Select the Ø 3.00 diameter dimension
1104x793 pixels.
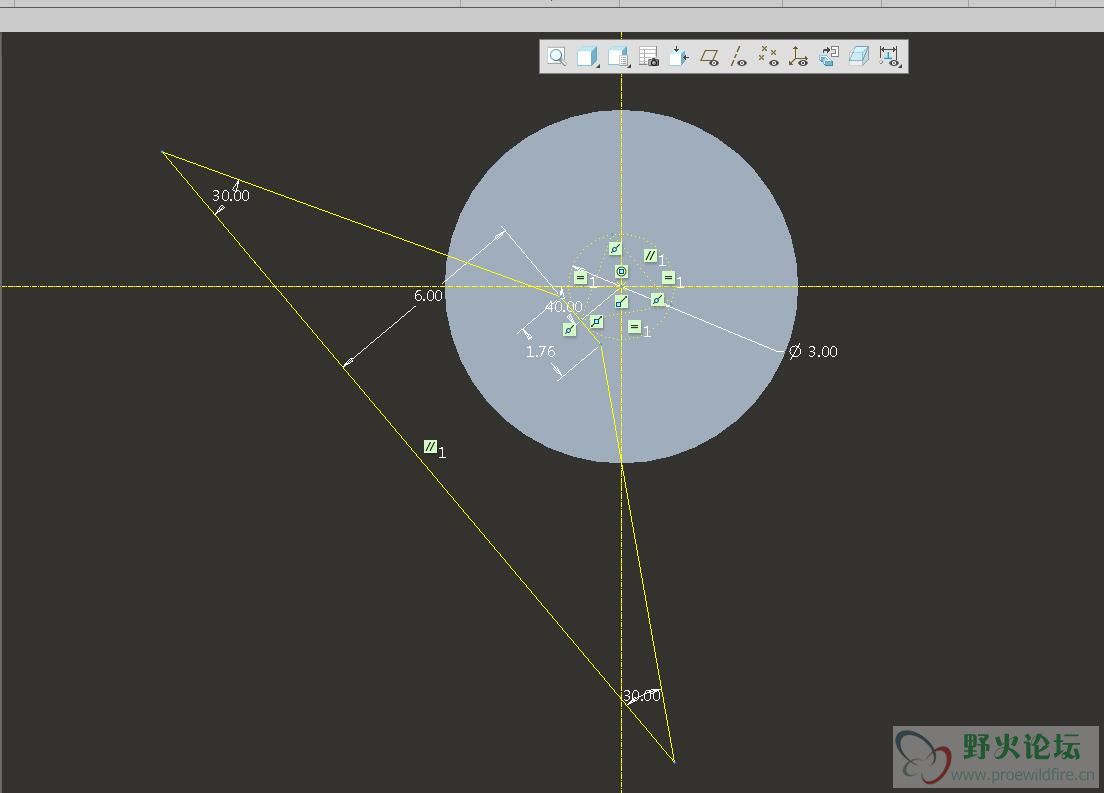(x=813, y=351)
